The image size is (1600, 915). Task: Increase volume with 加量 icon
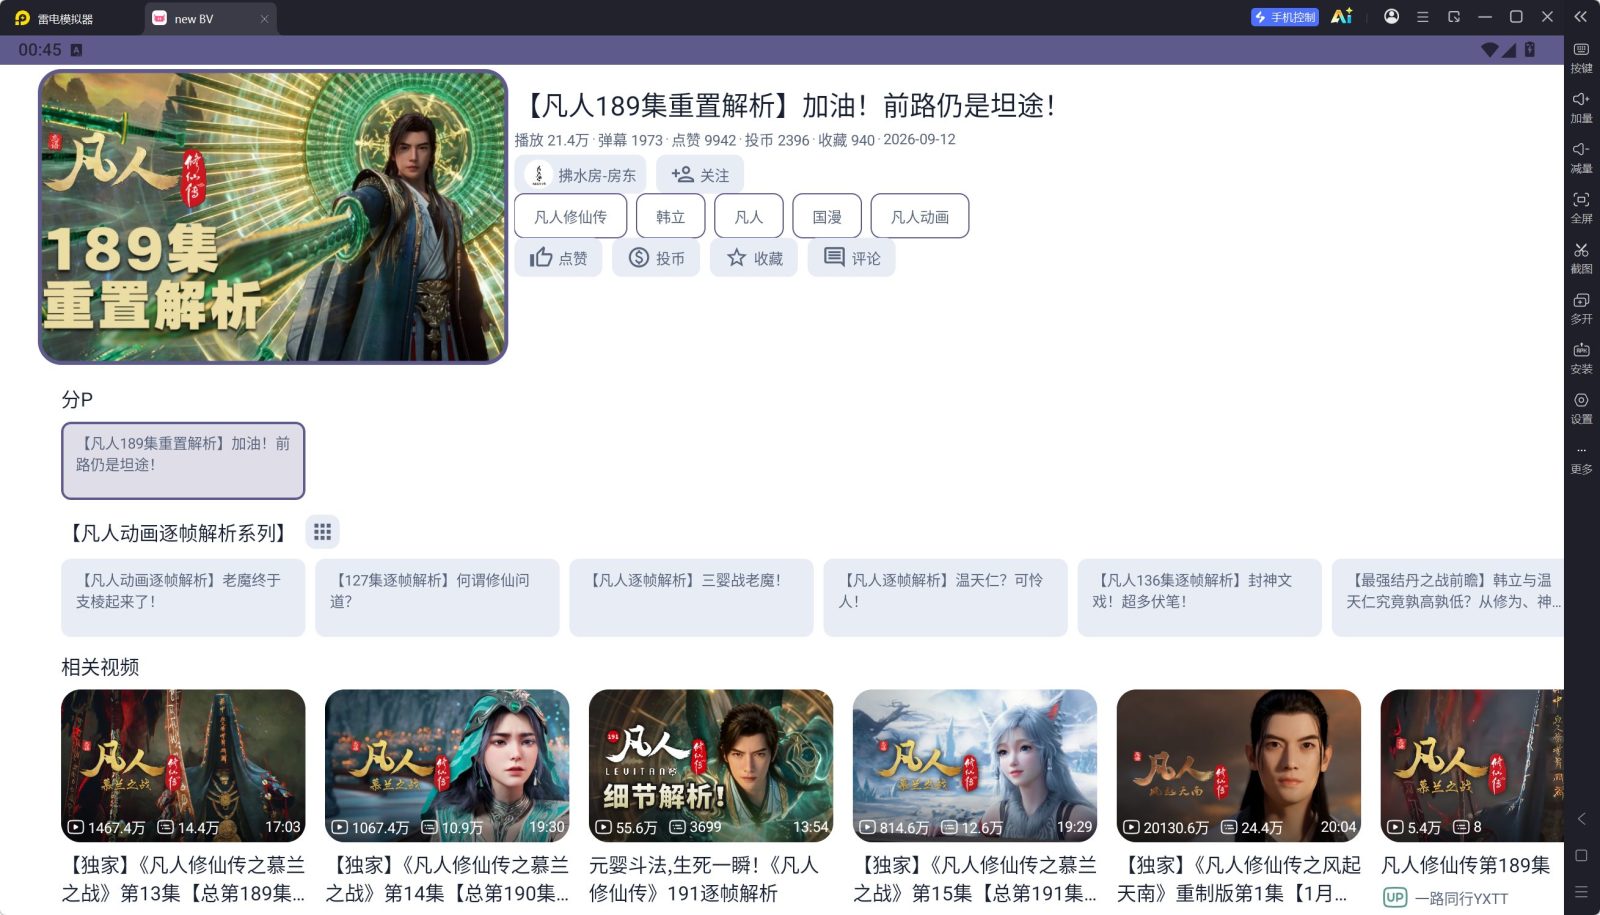1581,108
